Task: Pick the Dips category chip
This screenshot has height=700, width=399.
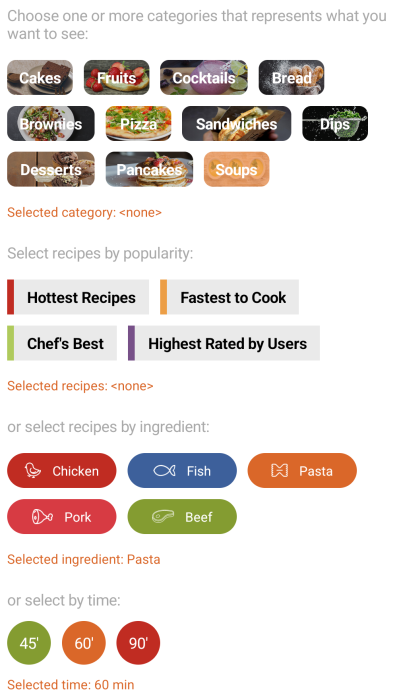Action: (335, 124)
